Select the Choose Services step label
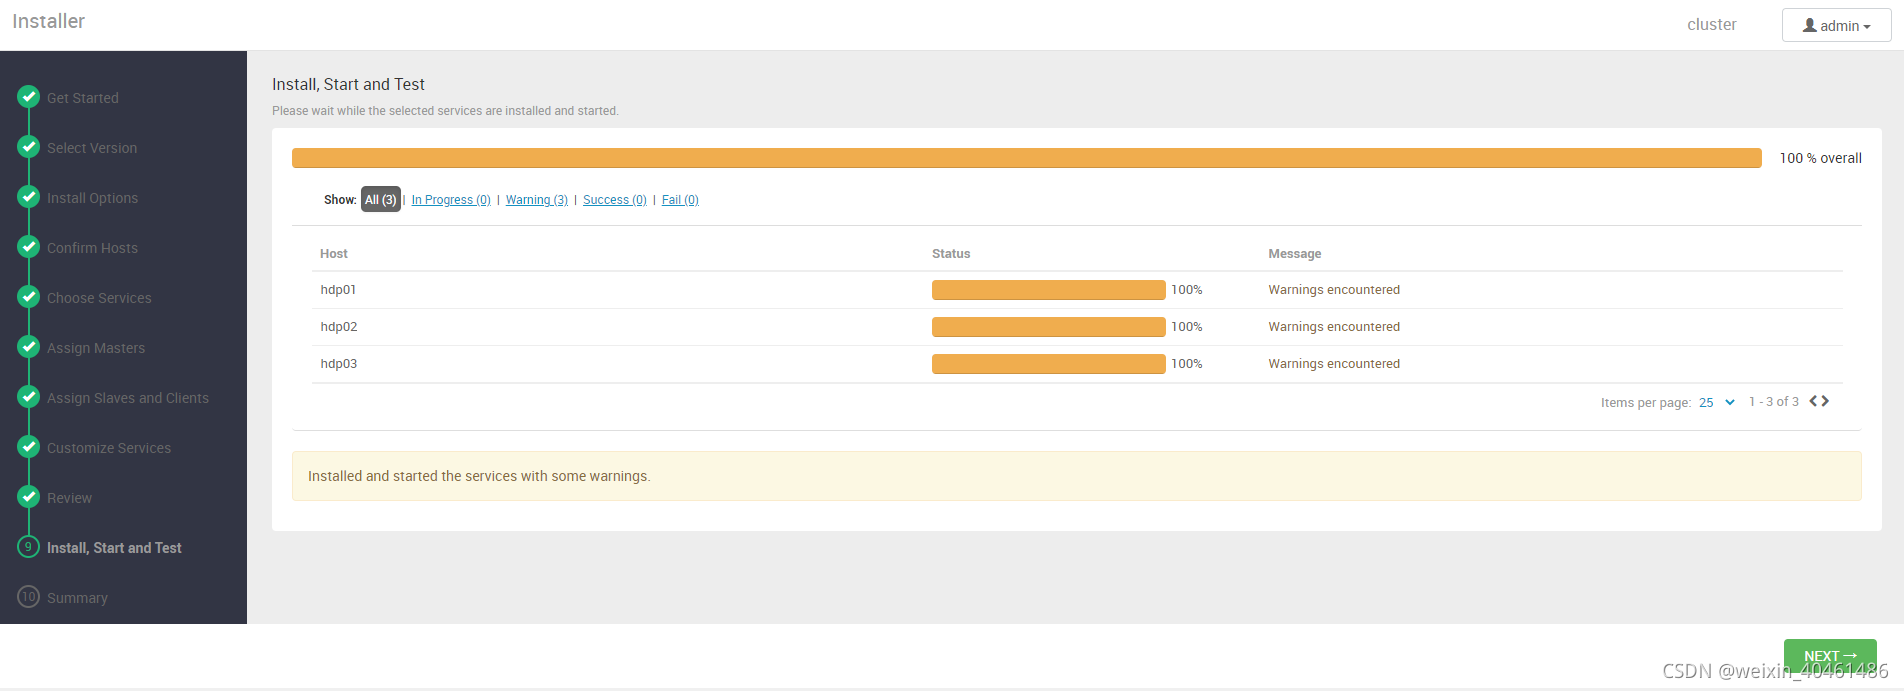Screen dimensions: 1904x691 pyautogui.click(x=99, y=298)
